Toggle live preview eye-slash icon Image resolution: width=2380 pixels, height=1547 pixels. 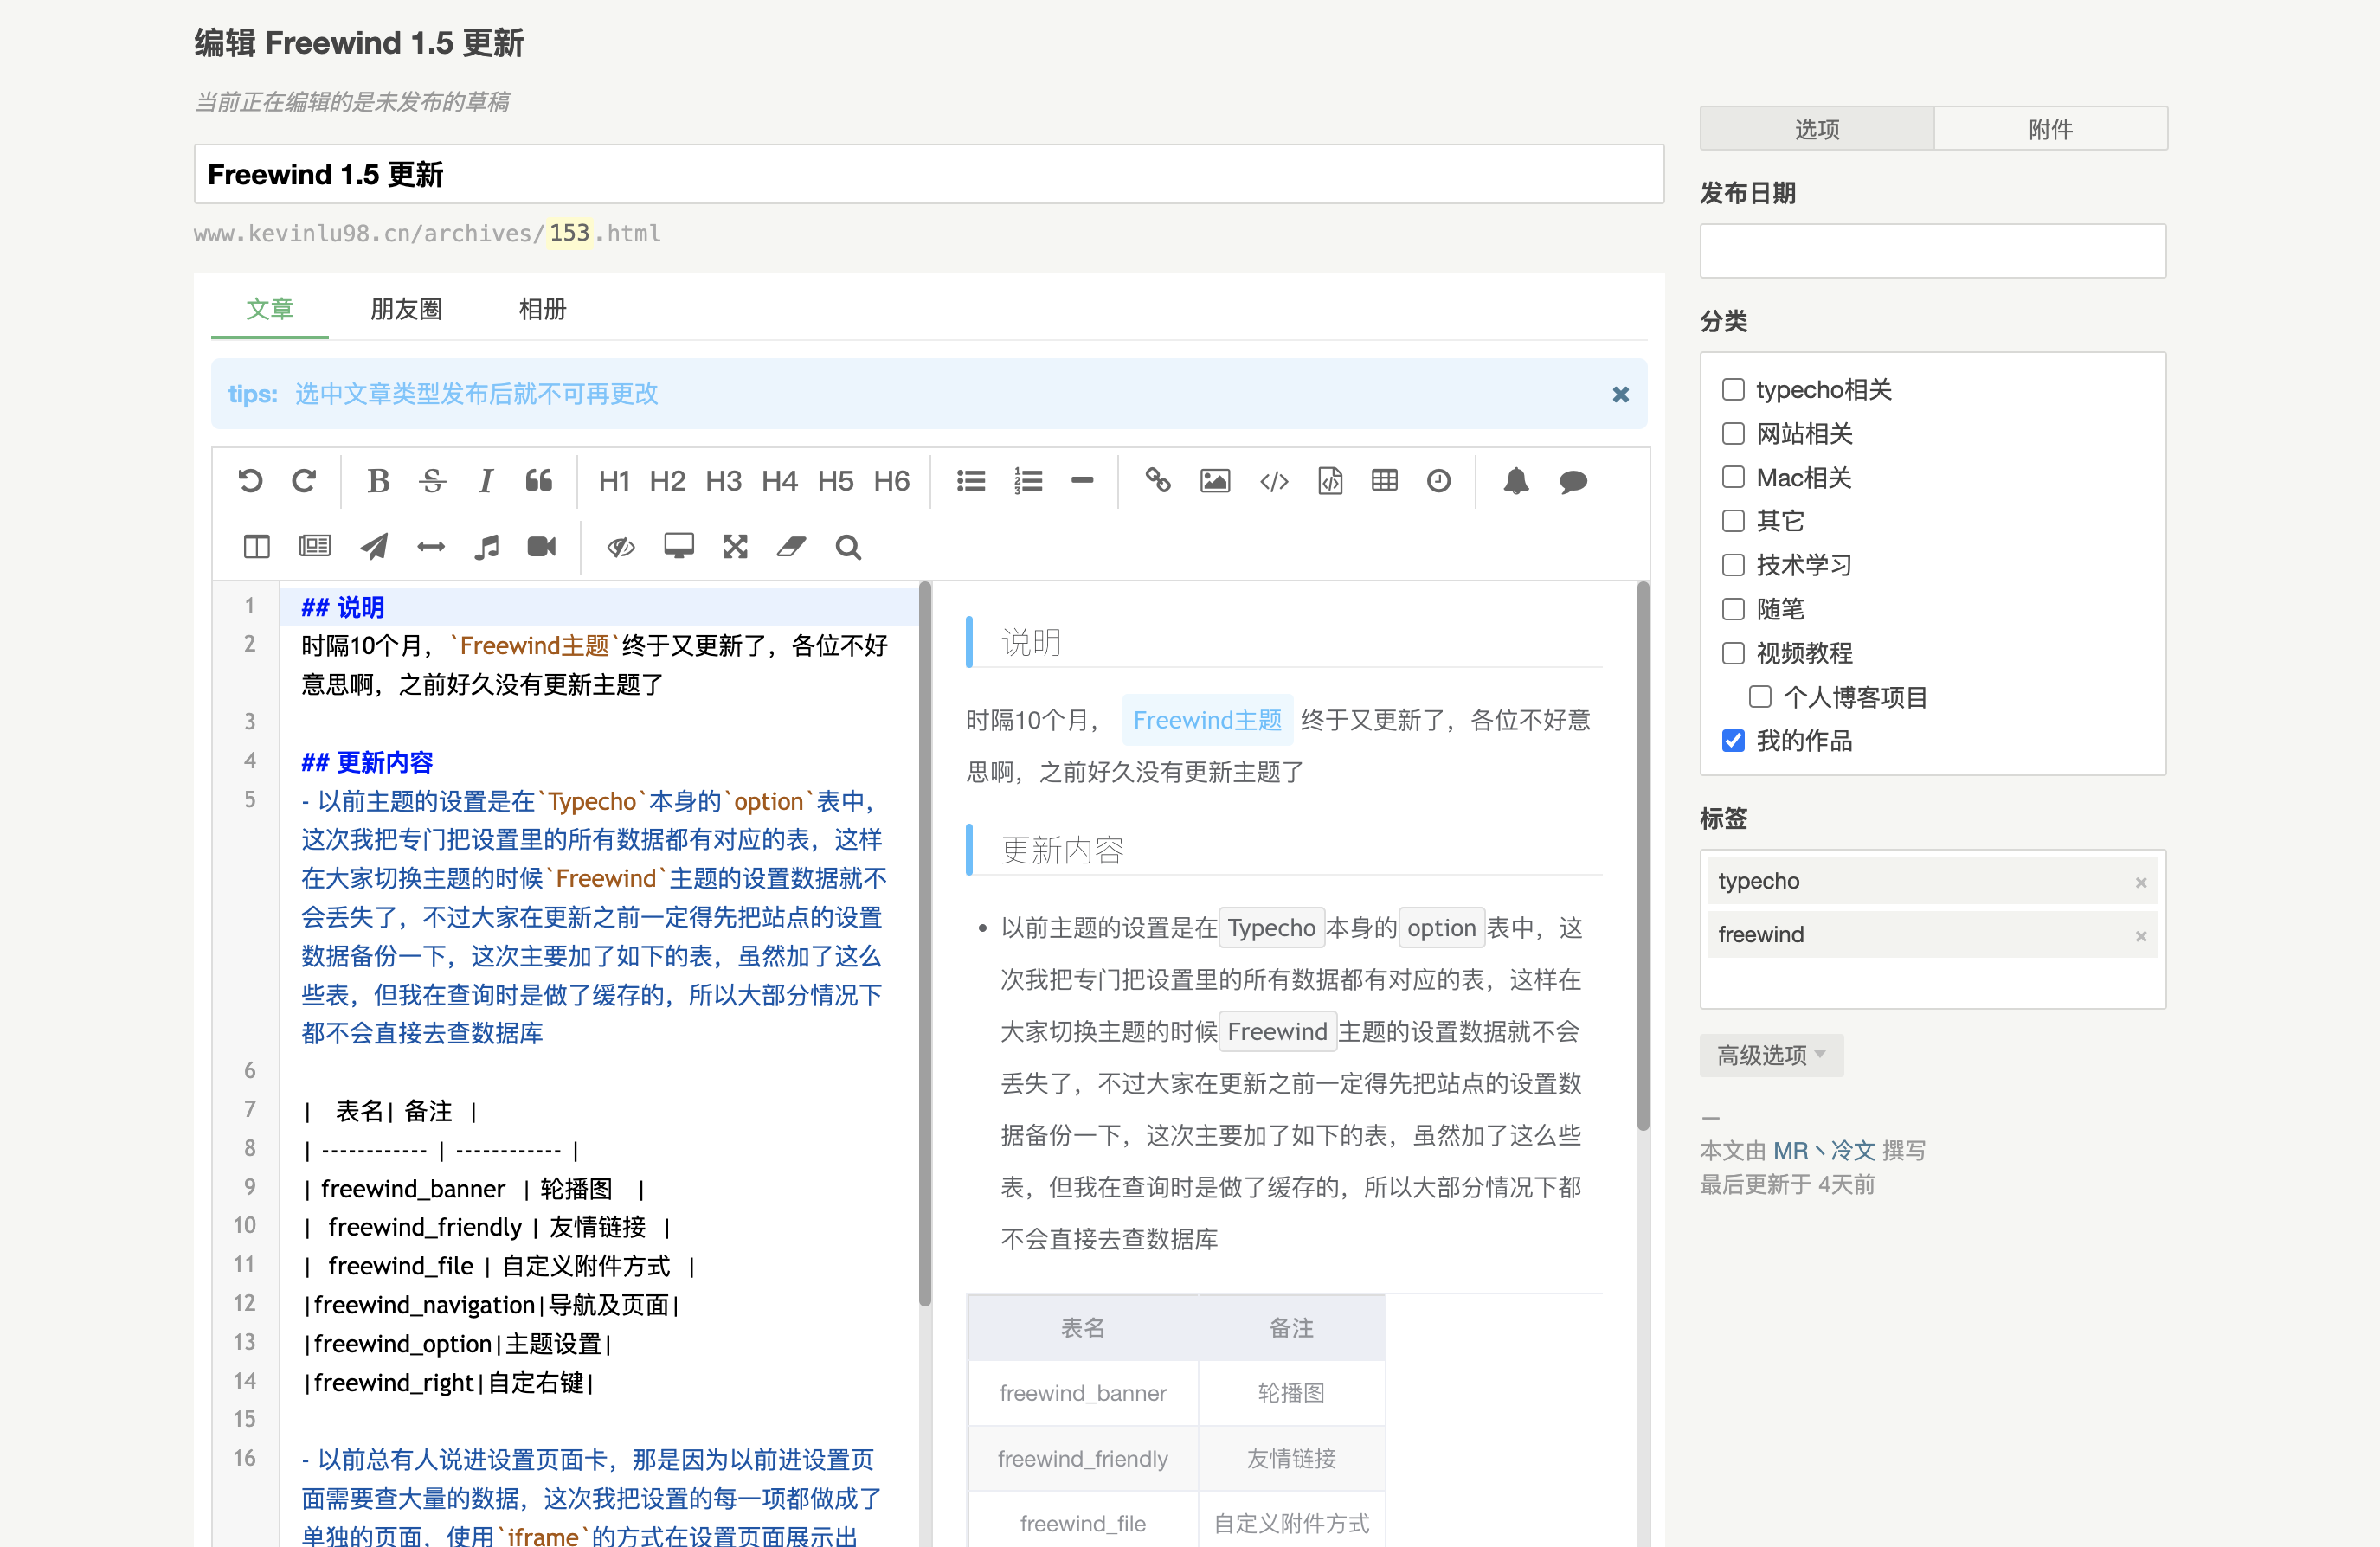620,546
